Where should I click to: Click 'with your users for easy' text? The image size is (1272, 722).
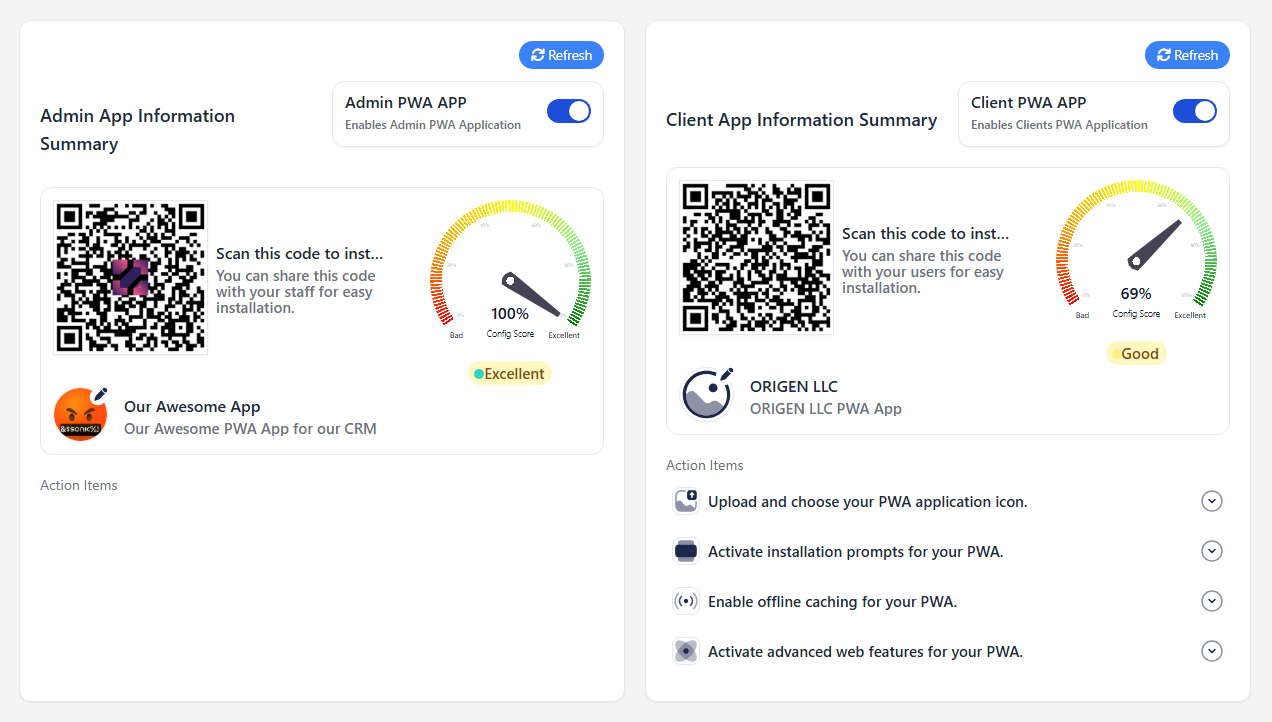point(923,272)
